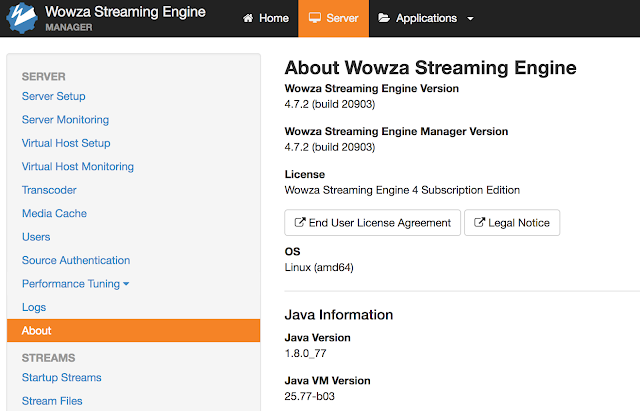
Task: Expand the Performance Tuning caret
Action: click(x=126, y=284)
